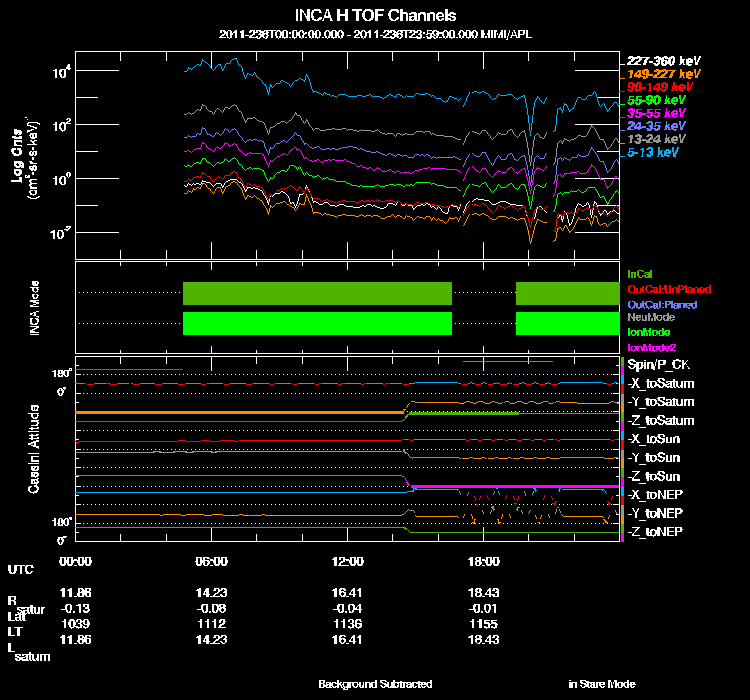
Task: Select the -Z_toSun attitude label
Action: coord(653,477)
